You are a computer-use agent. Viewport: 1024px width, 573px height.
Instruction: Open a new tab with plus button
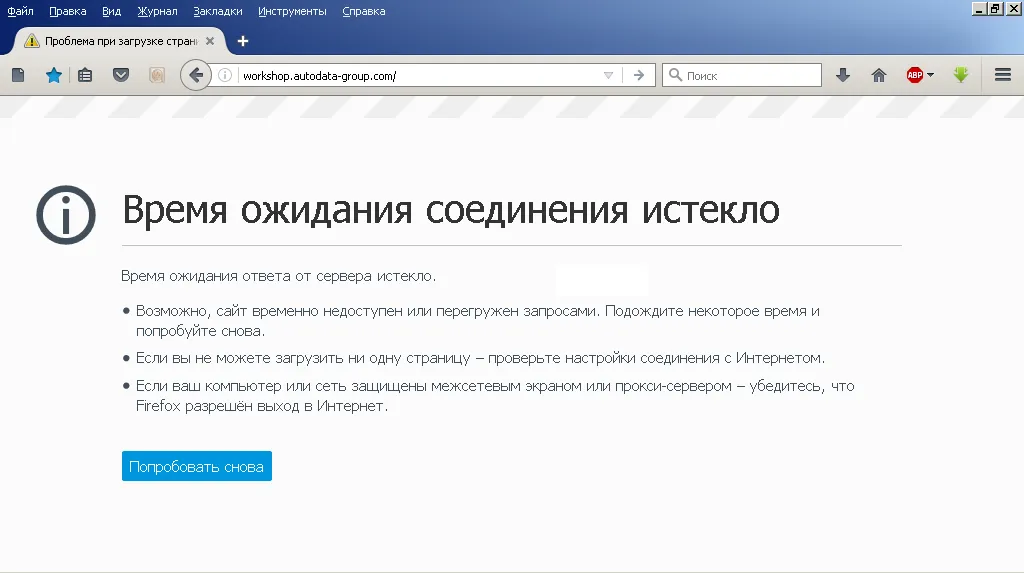[242, 41]
